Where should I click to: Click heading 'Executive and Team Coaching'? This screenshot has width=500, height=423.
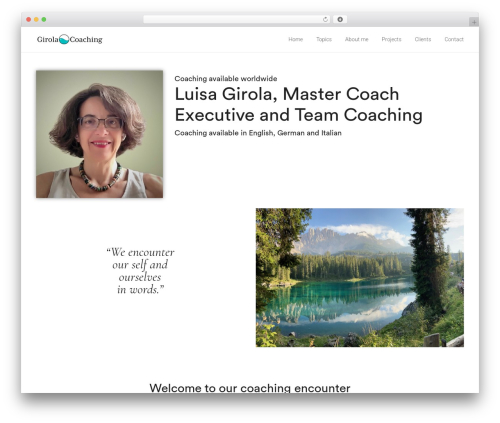pyautogui.click(x=299, y=115)
